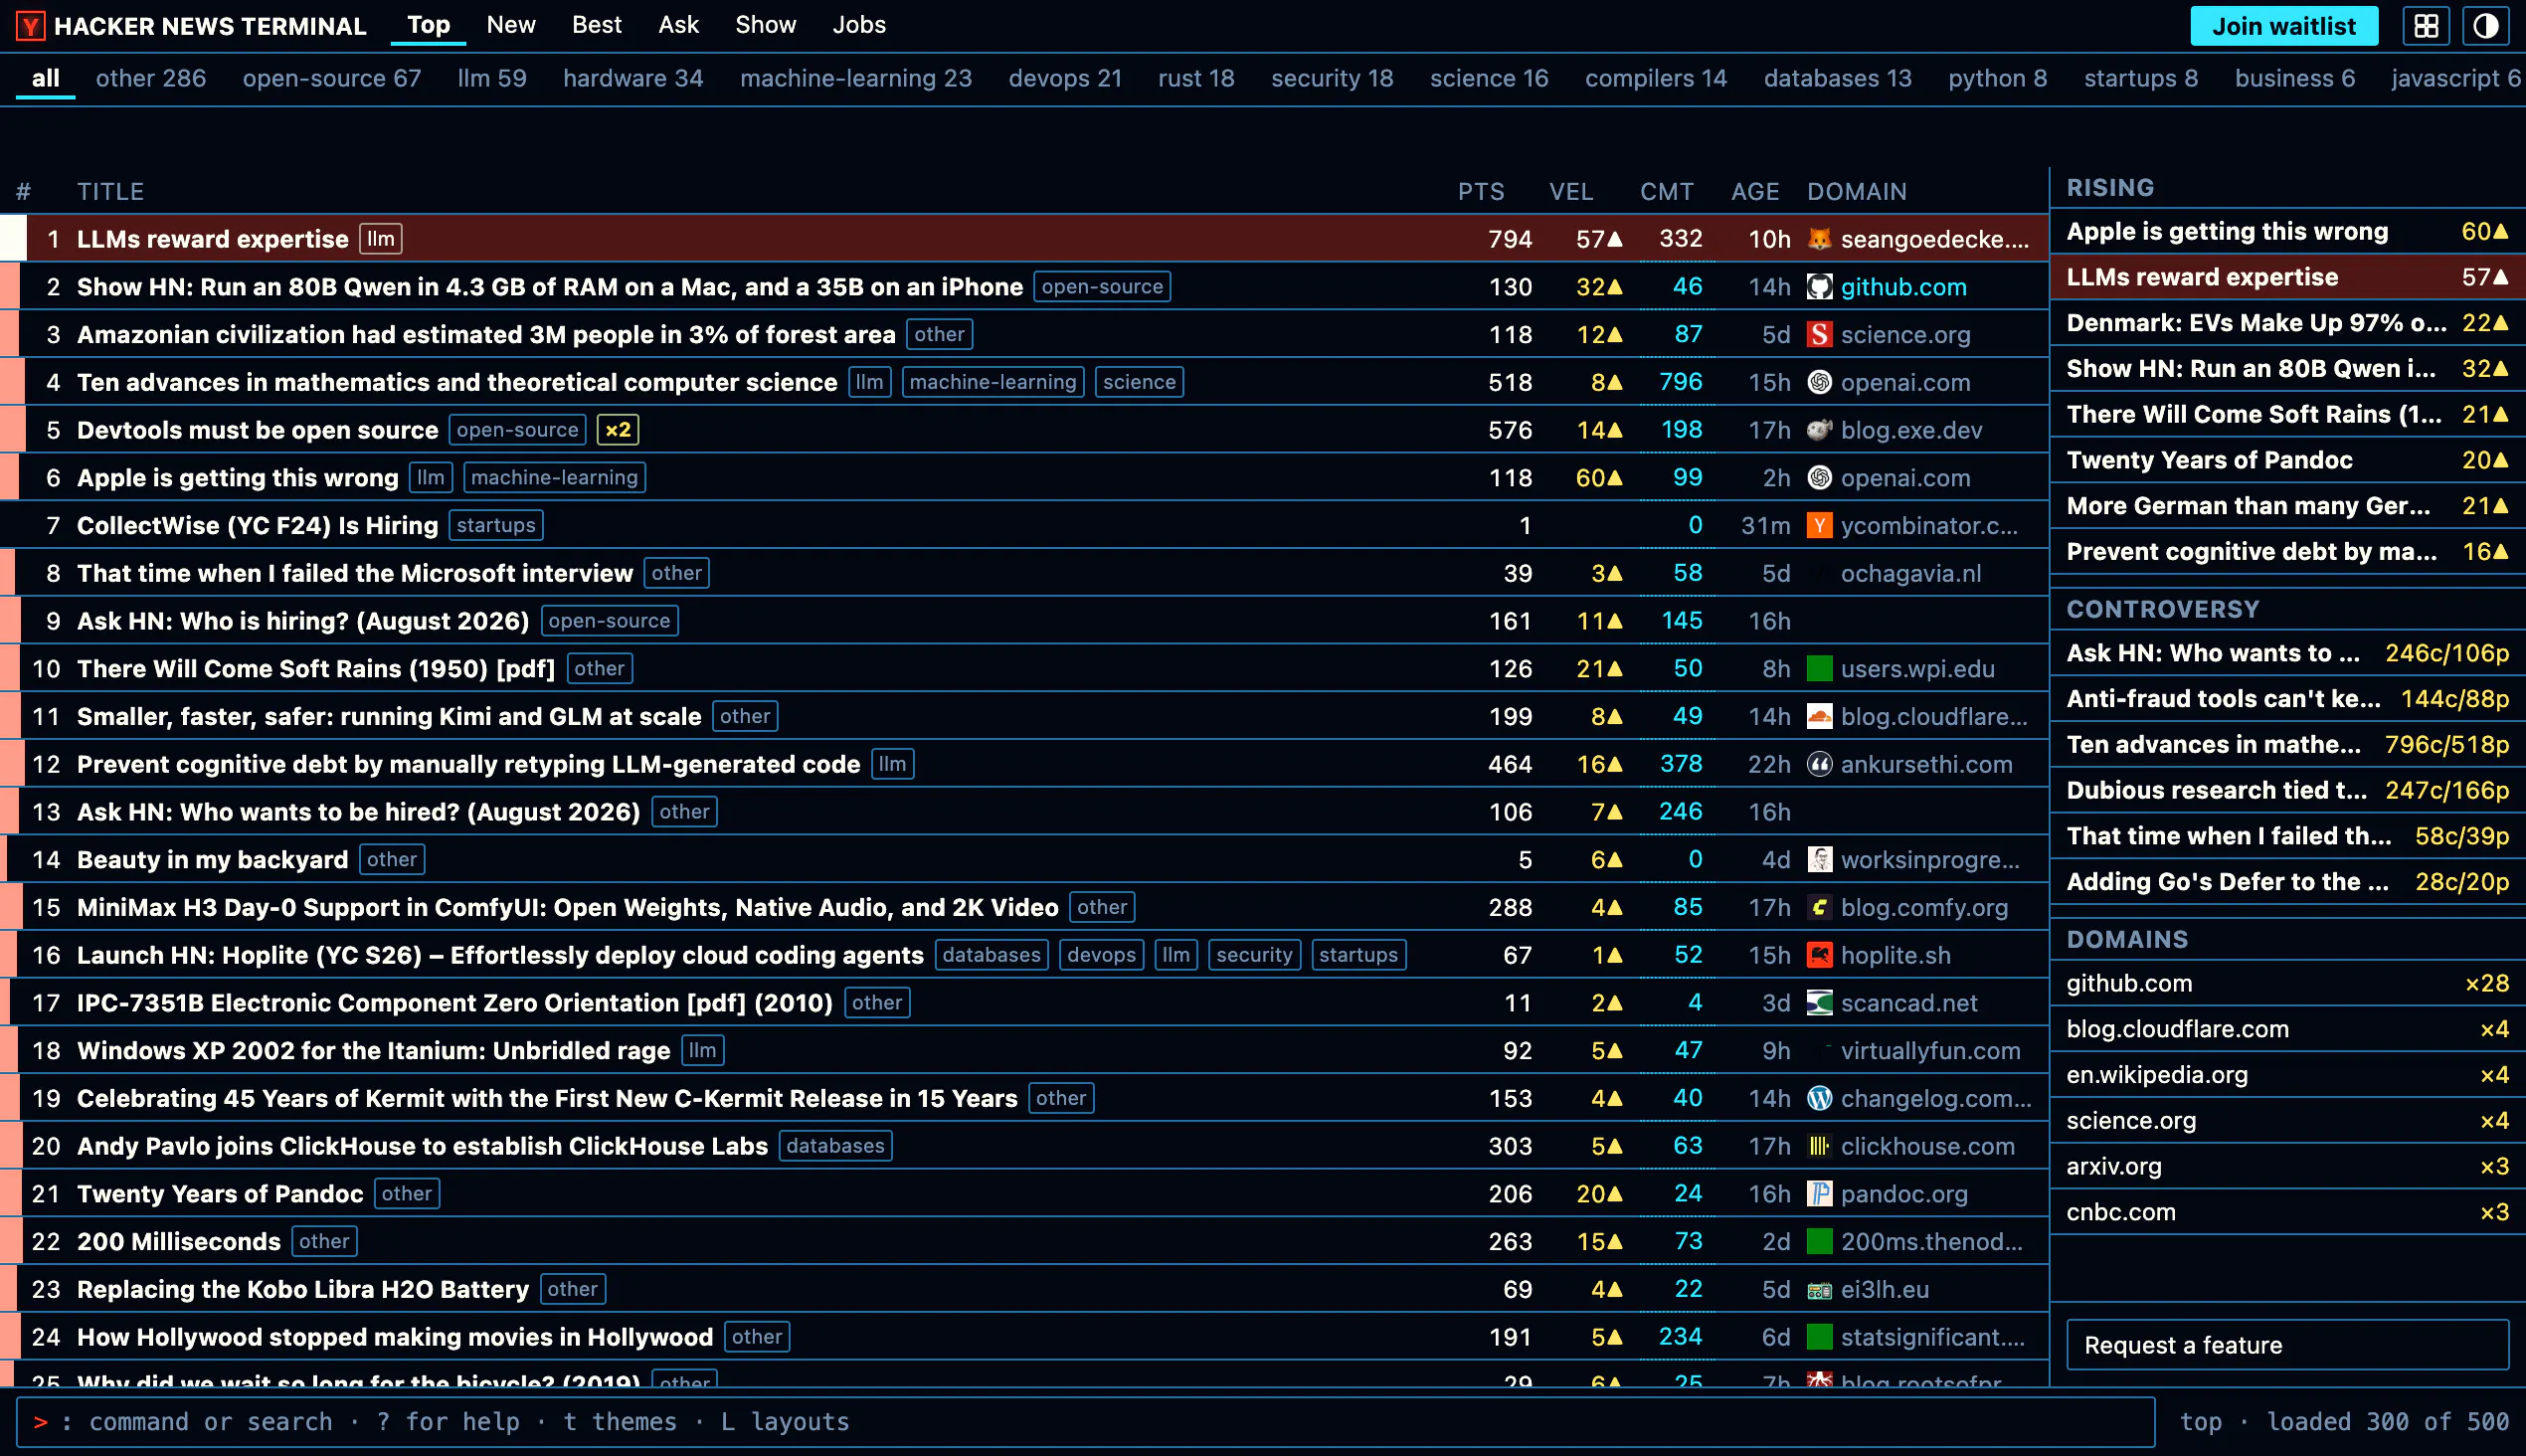Click the statsignificant green favicon
This screenshot has height=1456, width=2526.
pyautogui.click(x=1819, y=1338)
